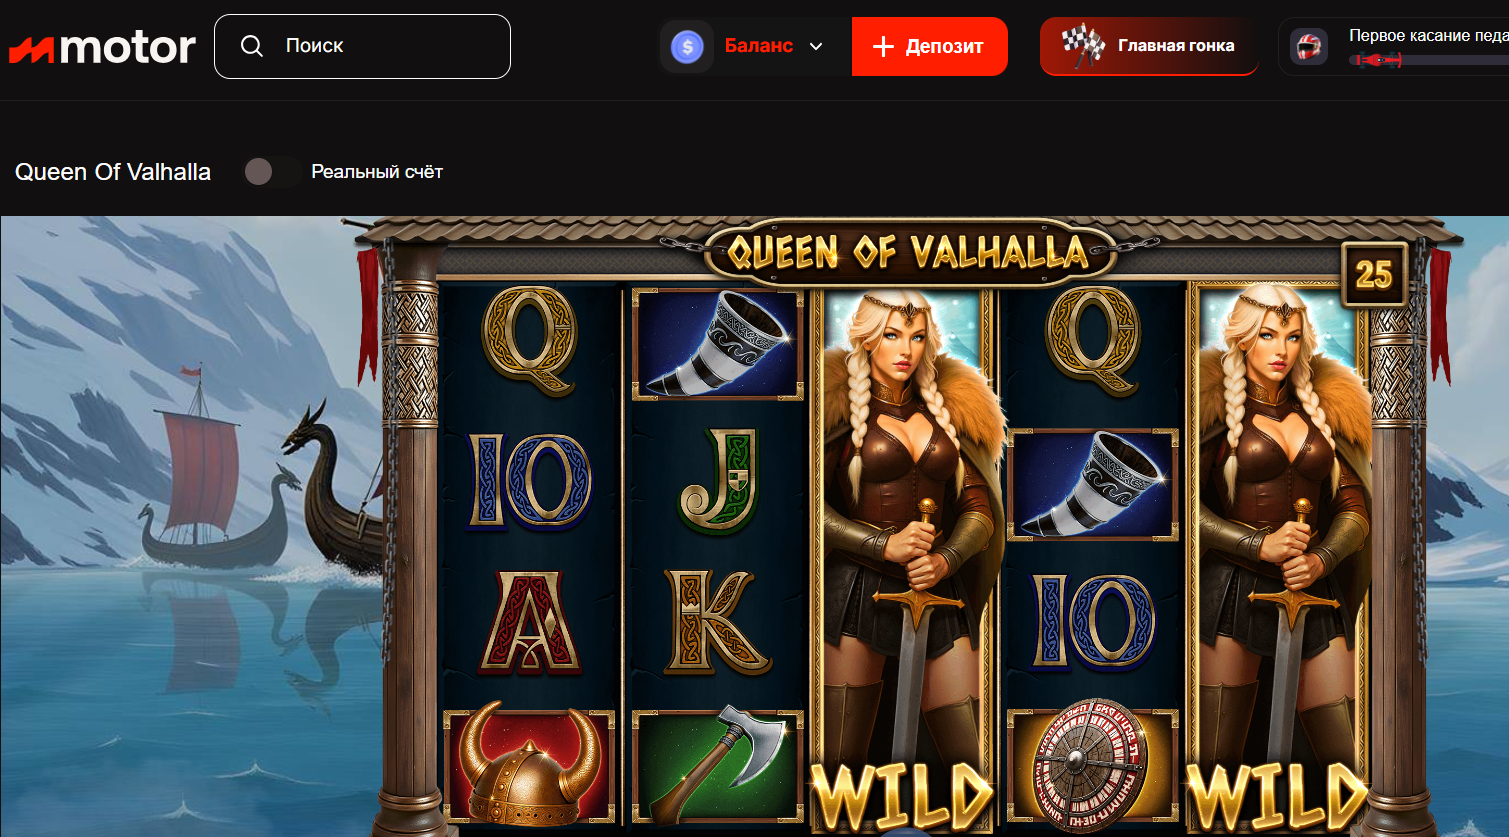Open the Первое касание педали panel
The height and width of the screenshot is (837, 1509).
[1393, 46]
